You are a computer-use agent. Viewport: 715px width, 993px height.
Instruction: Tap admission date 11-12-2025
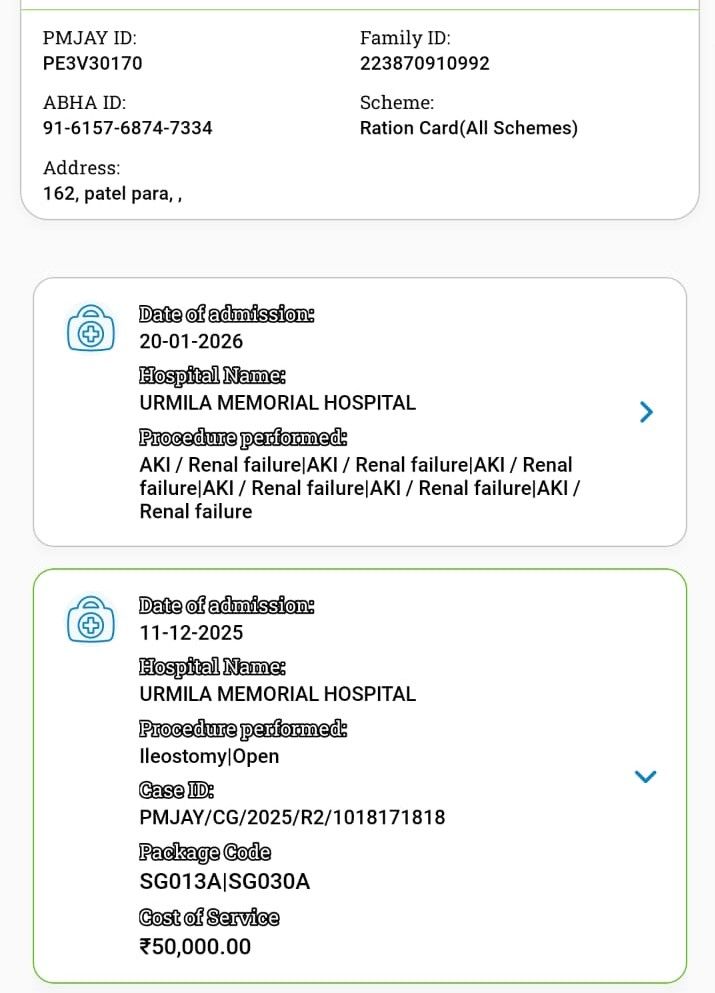click(x=191, y=632)
